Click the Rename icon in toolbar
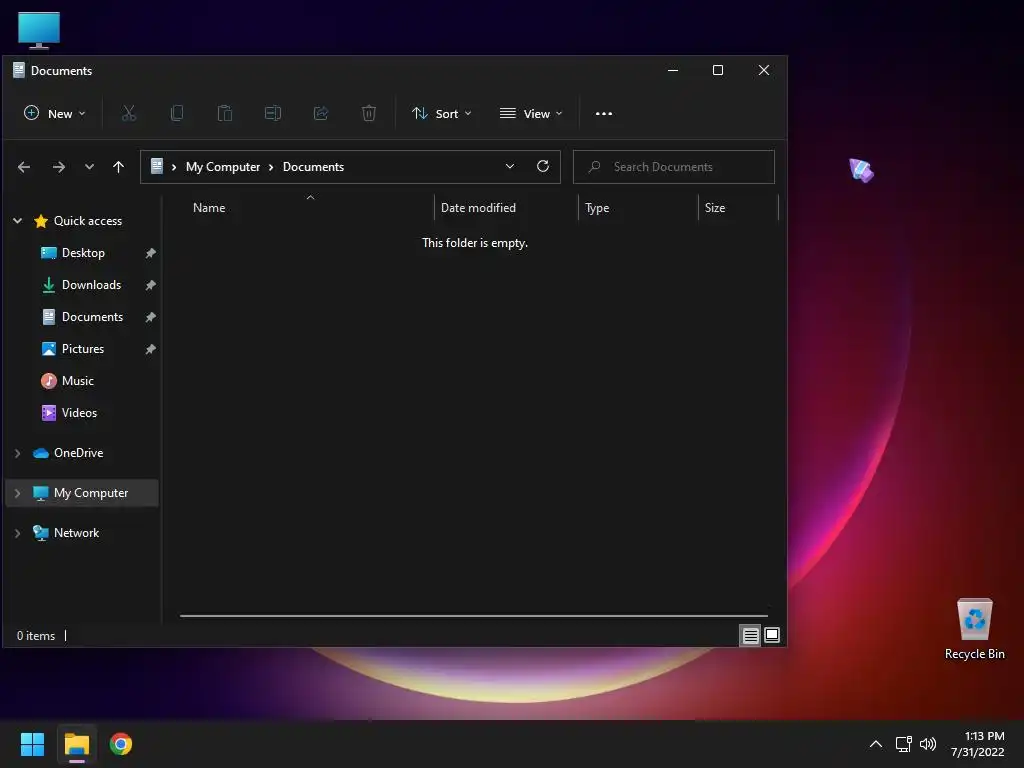Screen dimensions: 1024x768 point(272,114)
